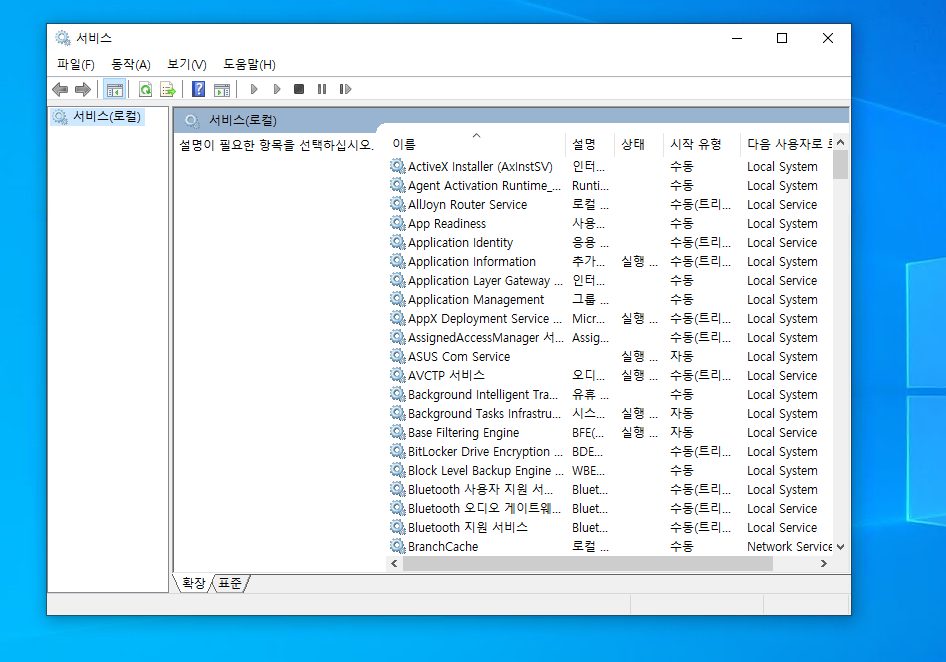The height and width of the screenshot is (662, 946).
Task: Click the gear icon of AllJoyn Router Service
Action: click(x=398, y=204)
